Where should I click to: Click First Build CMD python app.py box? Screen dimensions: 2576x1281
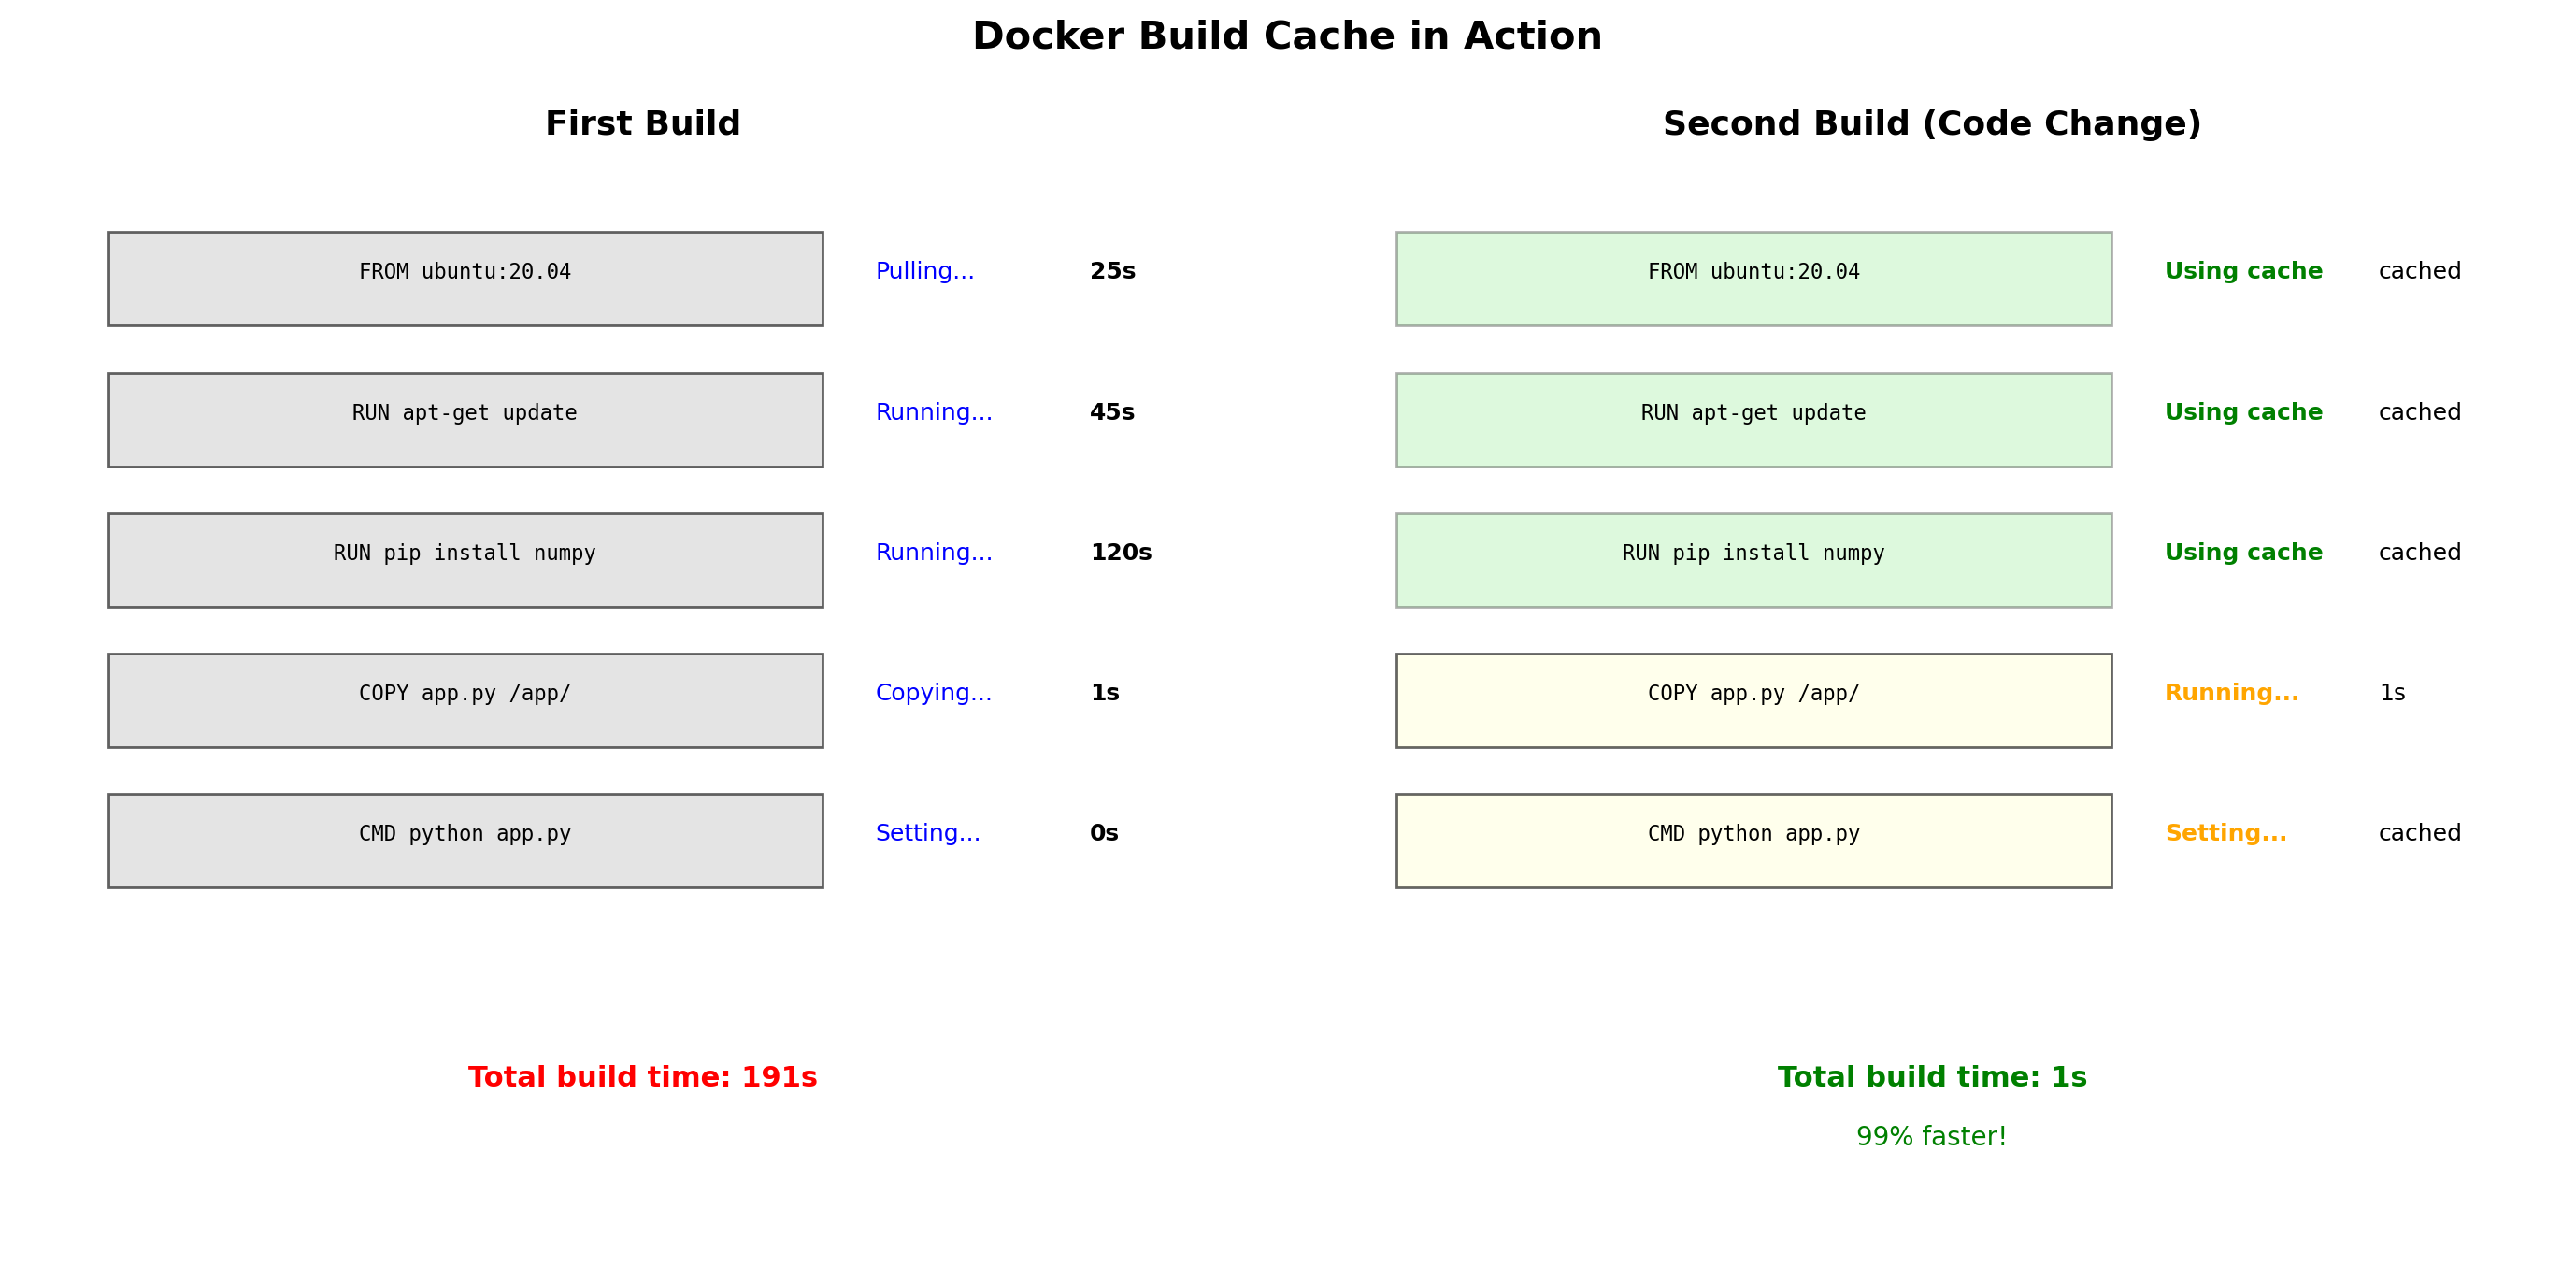pyautogui.click(x=465, y=840)
